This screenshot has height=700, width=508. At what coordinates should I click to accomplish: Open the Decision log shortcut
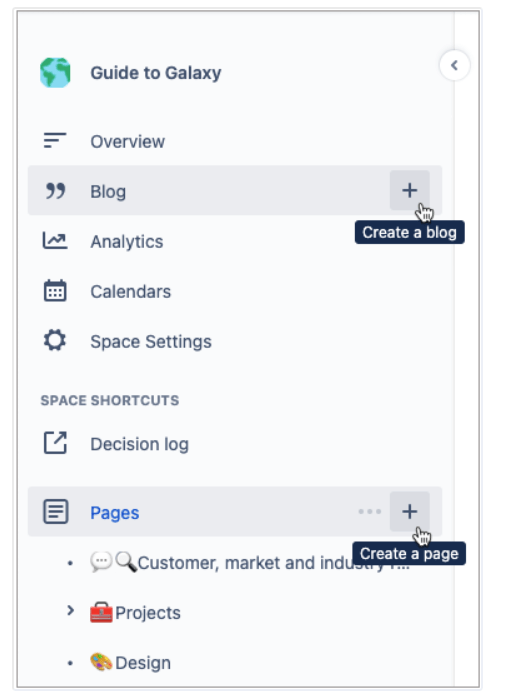pos(139,444)
